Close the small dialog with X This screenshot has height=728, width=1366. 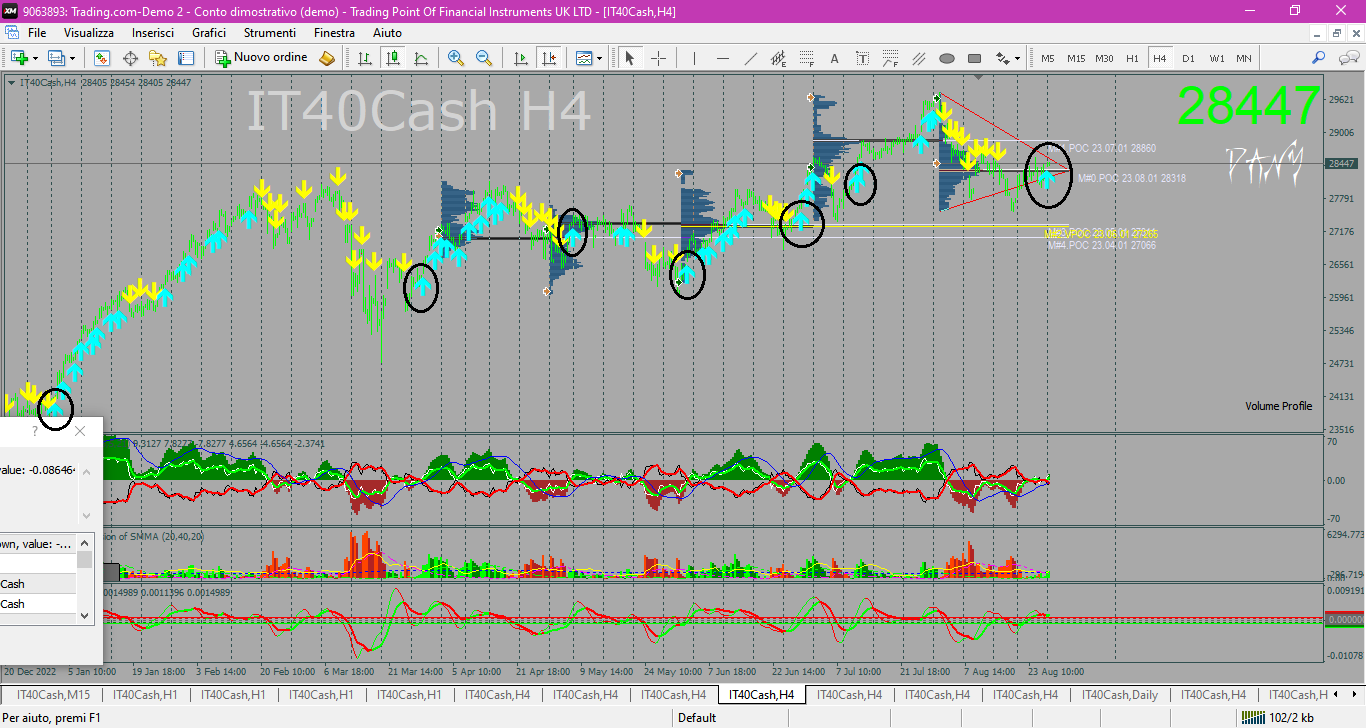[x=80, y=431]
